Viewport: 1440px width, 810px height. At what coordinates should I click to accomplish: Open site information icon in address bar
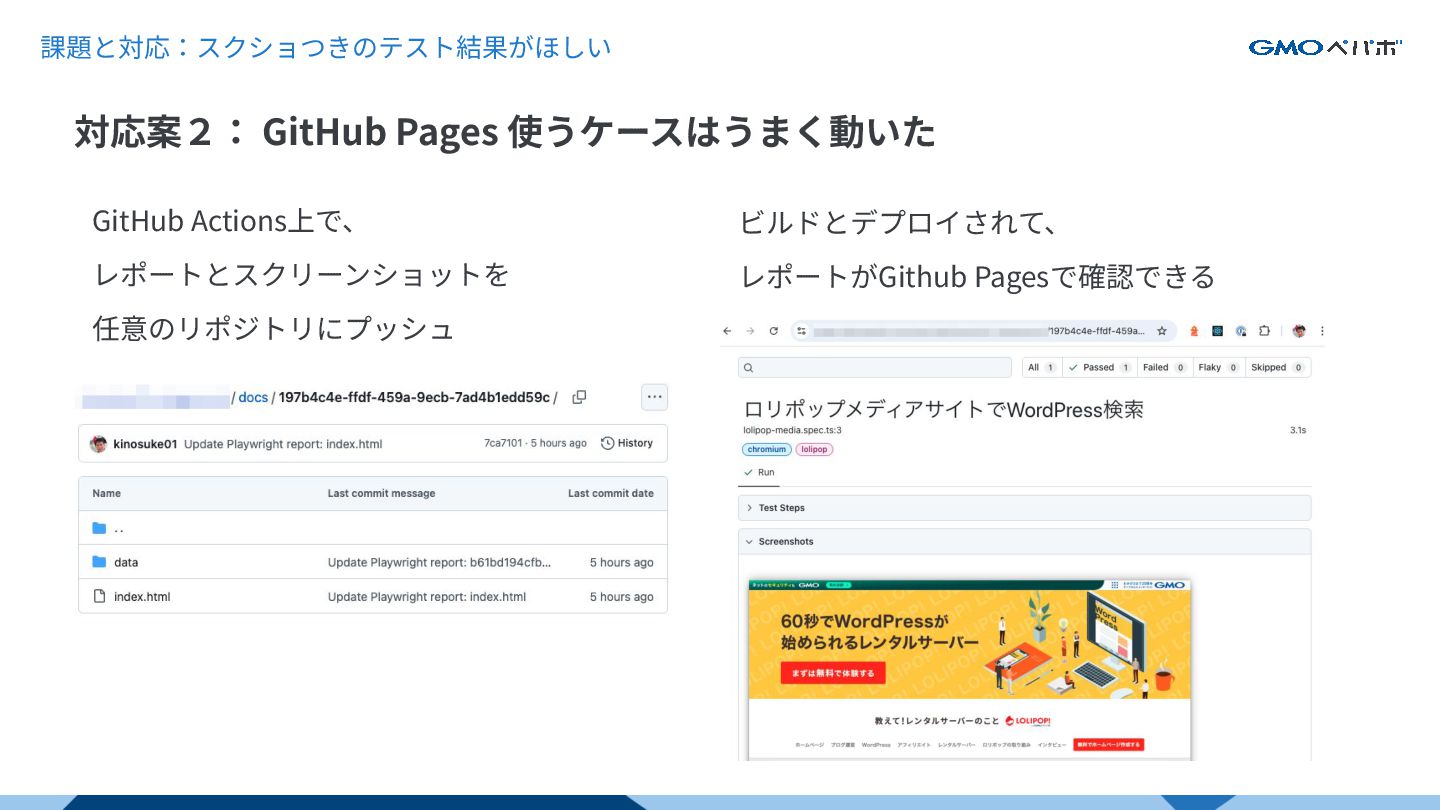[x=801, y=331]
